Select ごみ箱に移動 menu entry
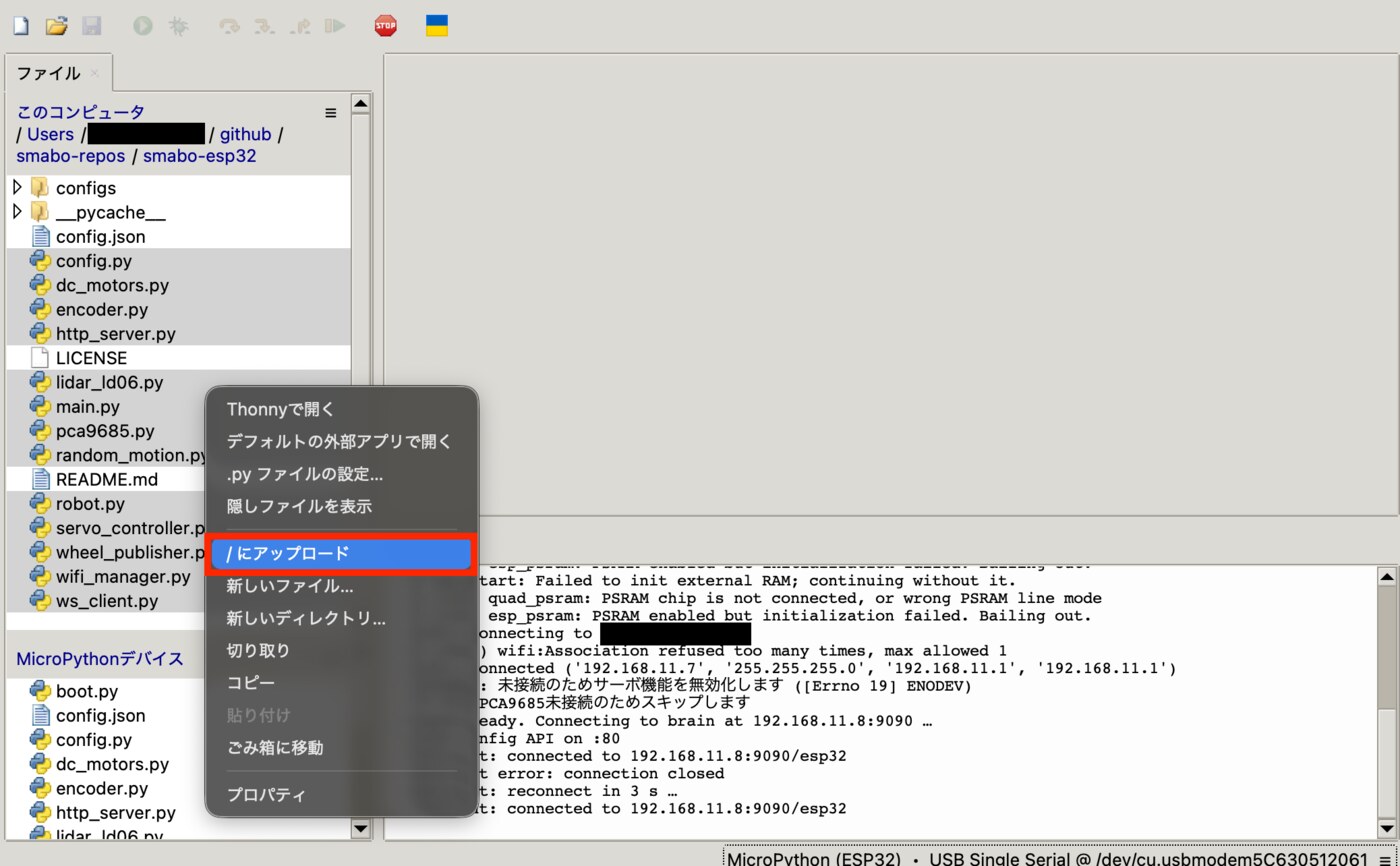 [341, 747]
